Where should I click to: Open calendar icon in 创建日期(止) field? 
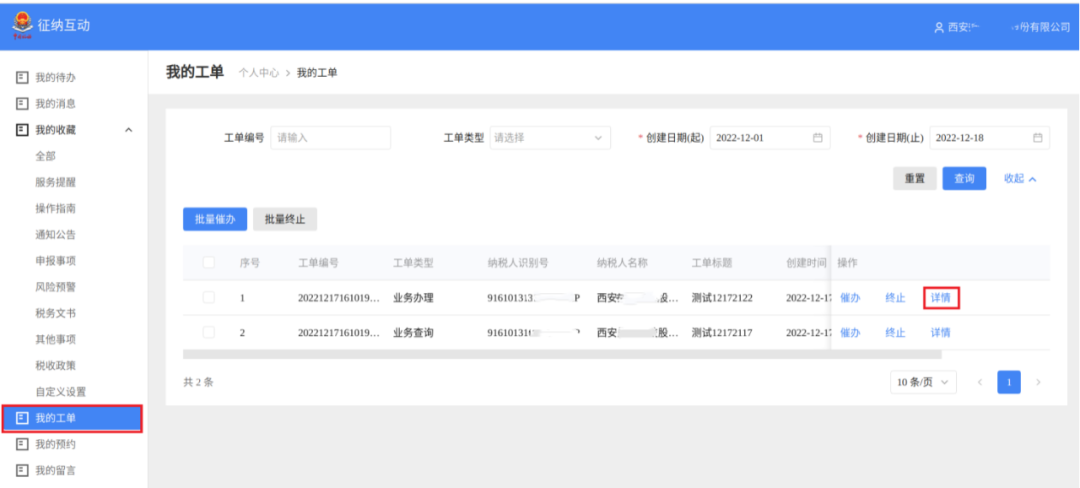[x=1037, y=138]
